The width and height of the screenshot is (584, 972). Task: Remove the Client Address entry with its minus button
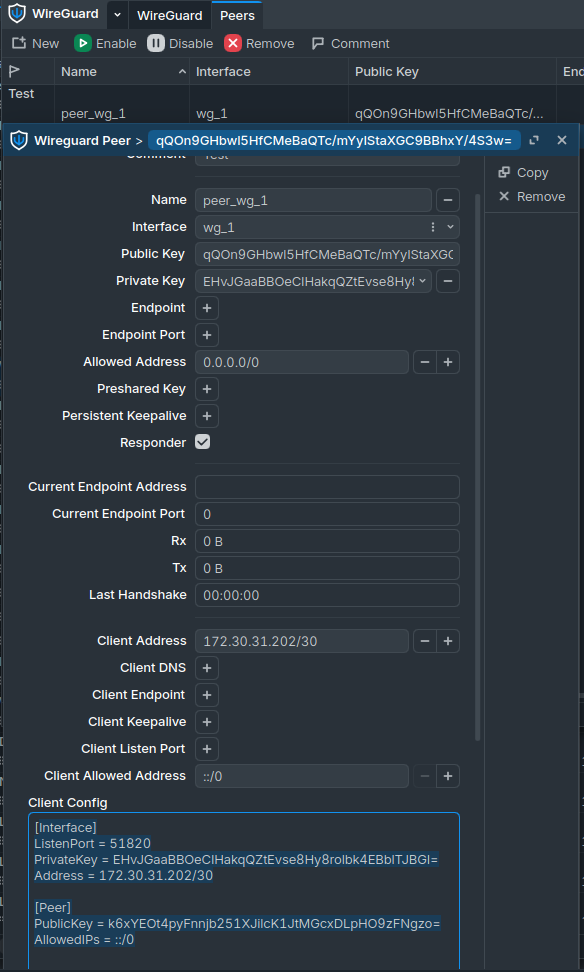click(x=425, y=641)
